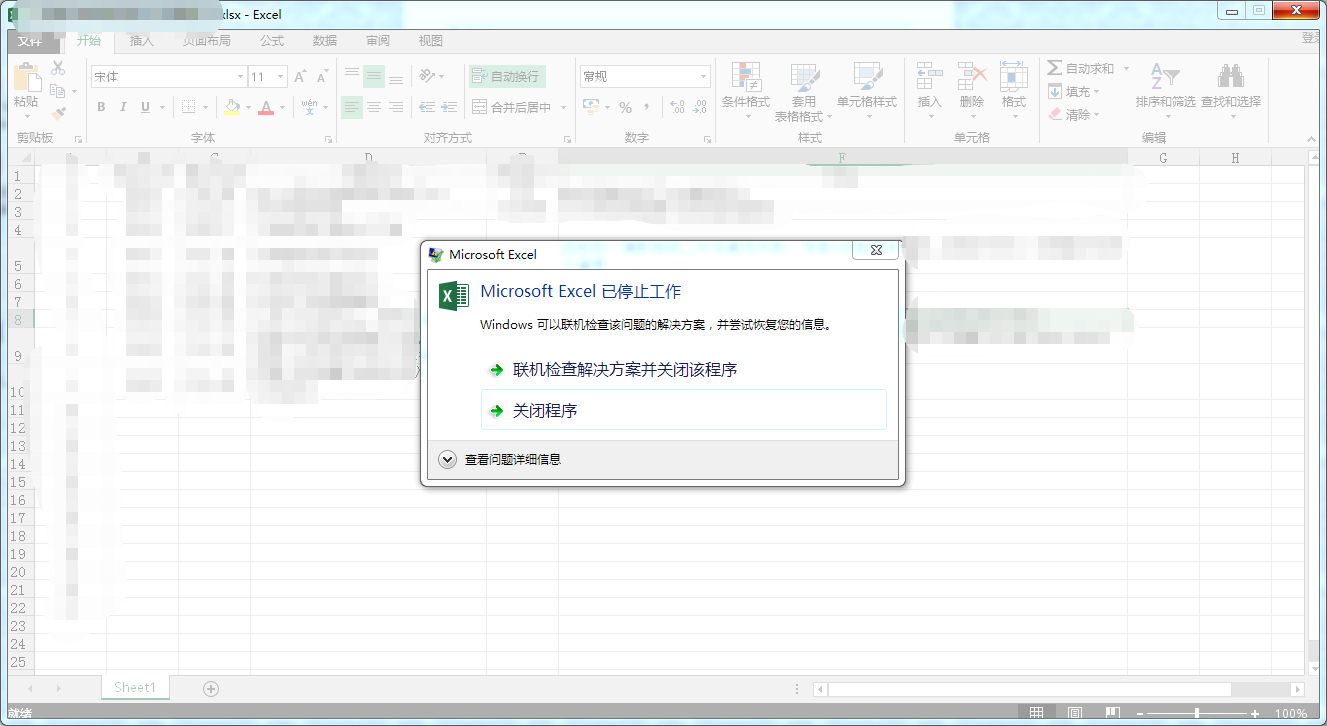Open Conditional Formatting (条件格式)
This screenshot has width=1327, height=726.
click(746, 91)
